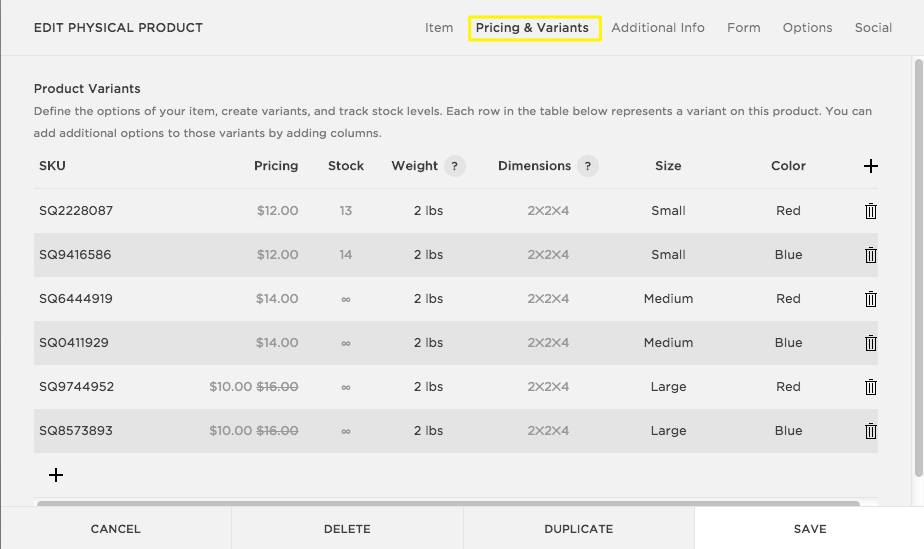Screen dimensions: 924x549
Task: Click trash icon for SQ9416586 row
Action: [x=870, y=255]
